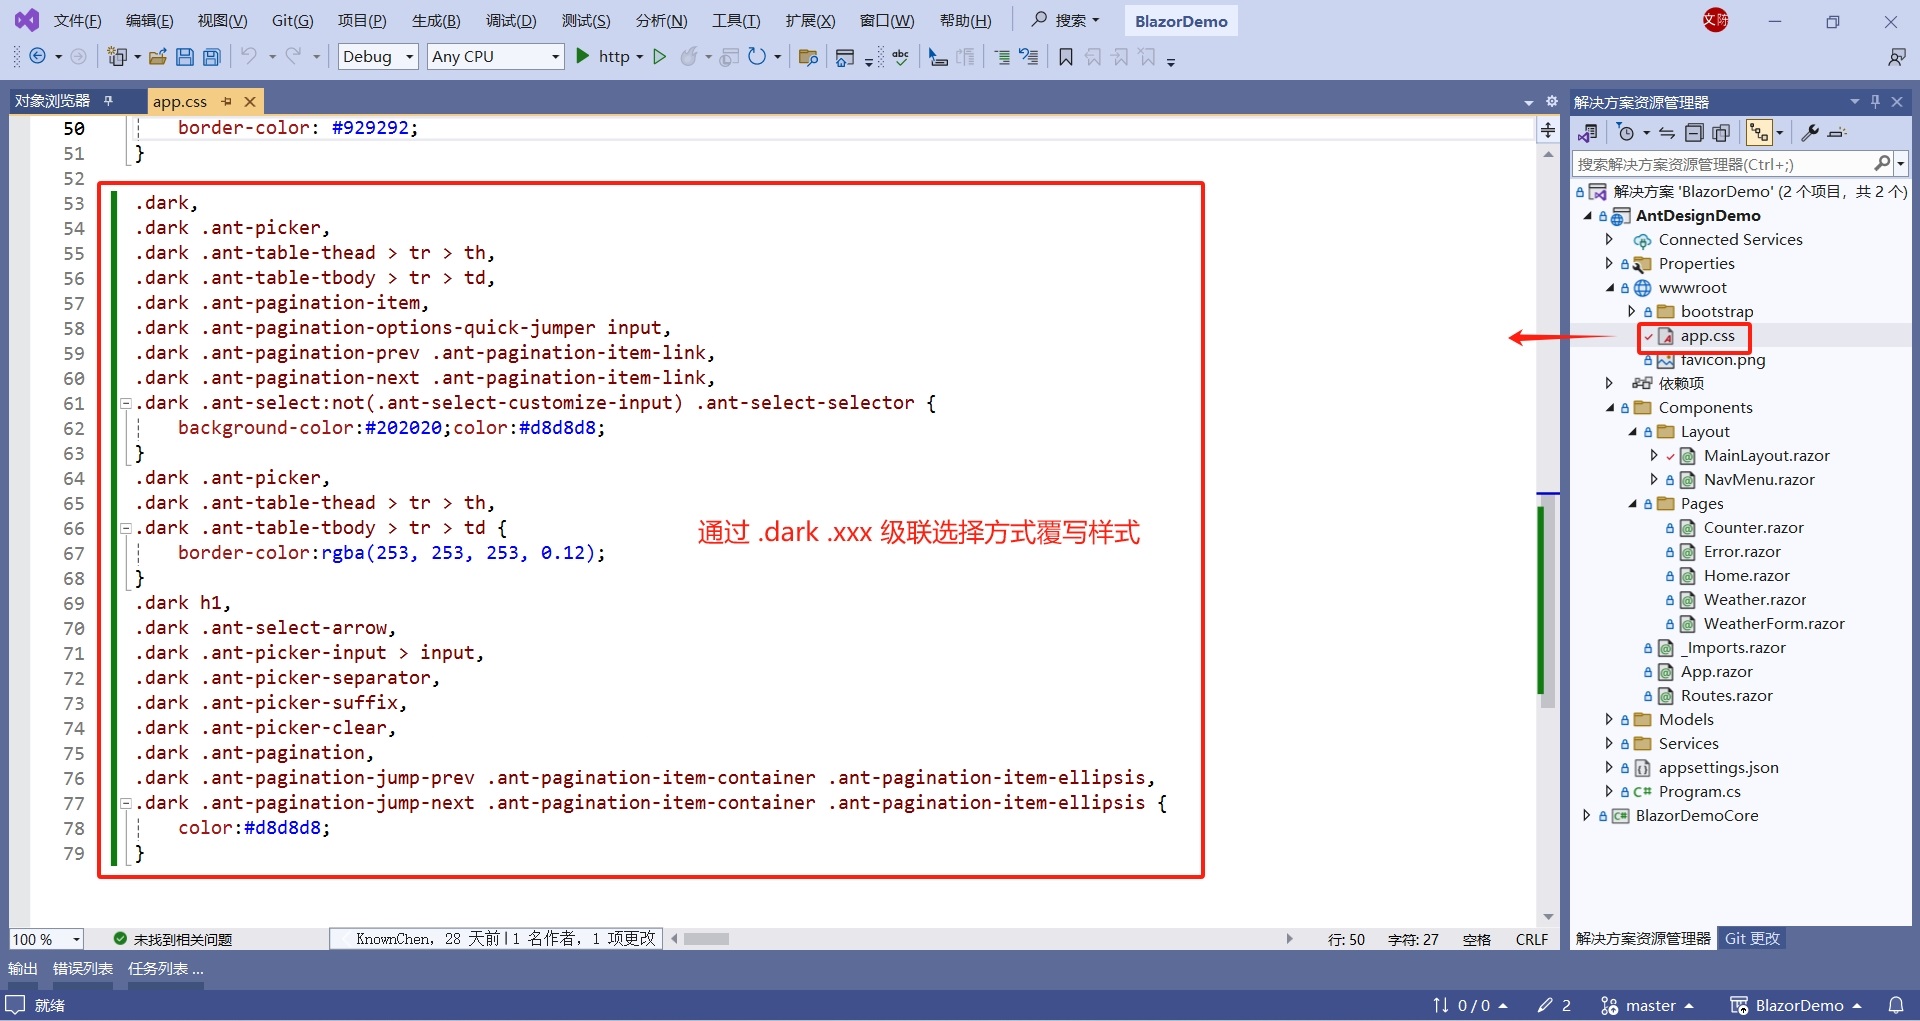Viewport: 1920px width, 1021px height.
Task: Expand the bootstrap folder node
Action: point(1632,311)
